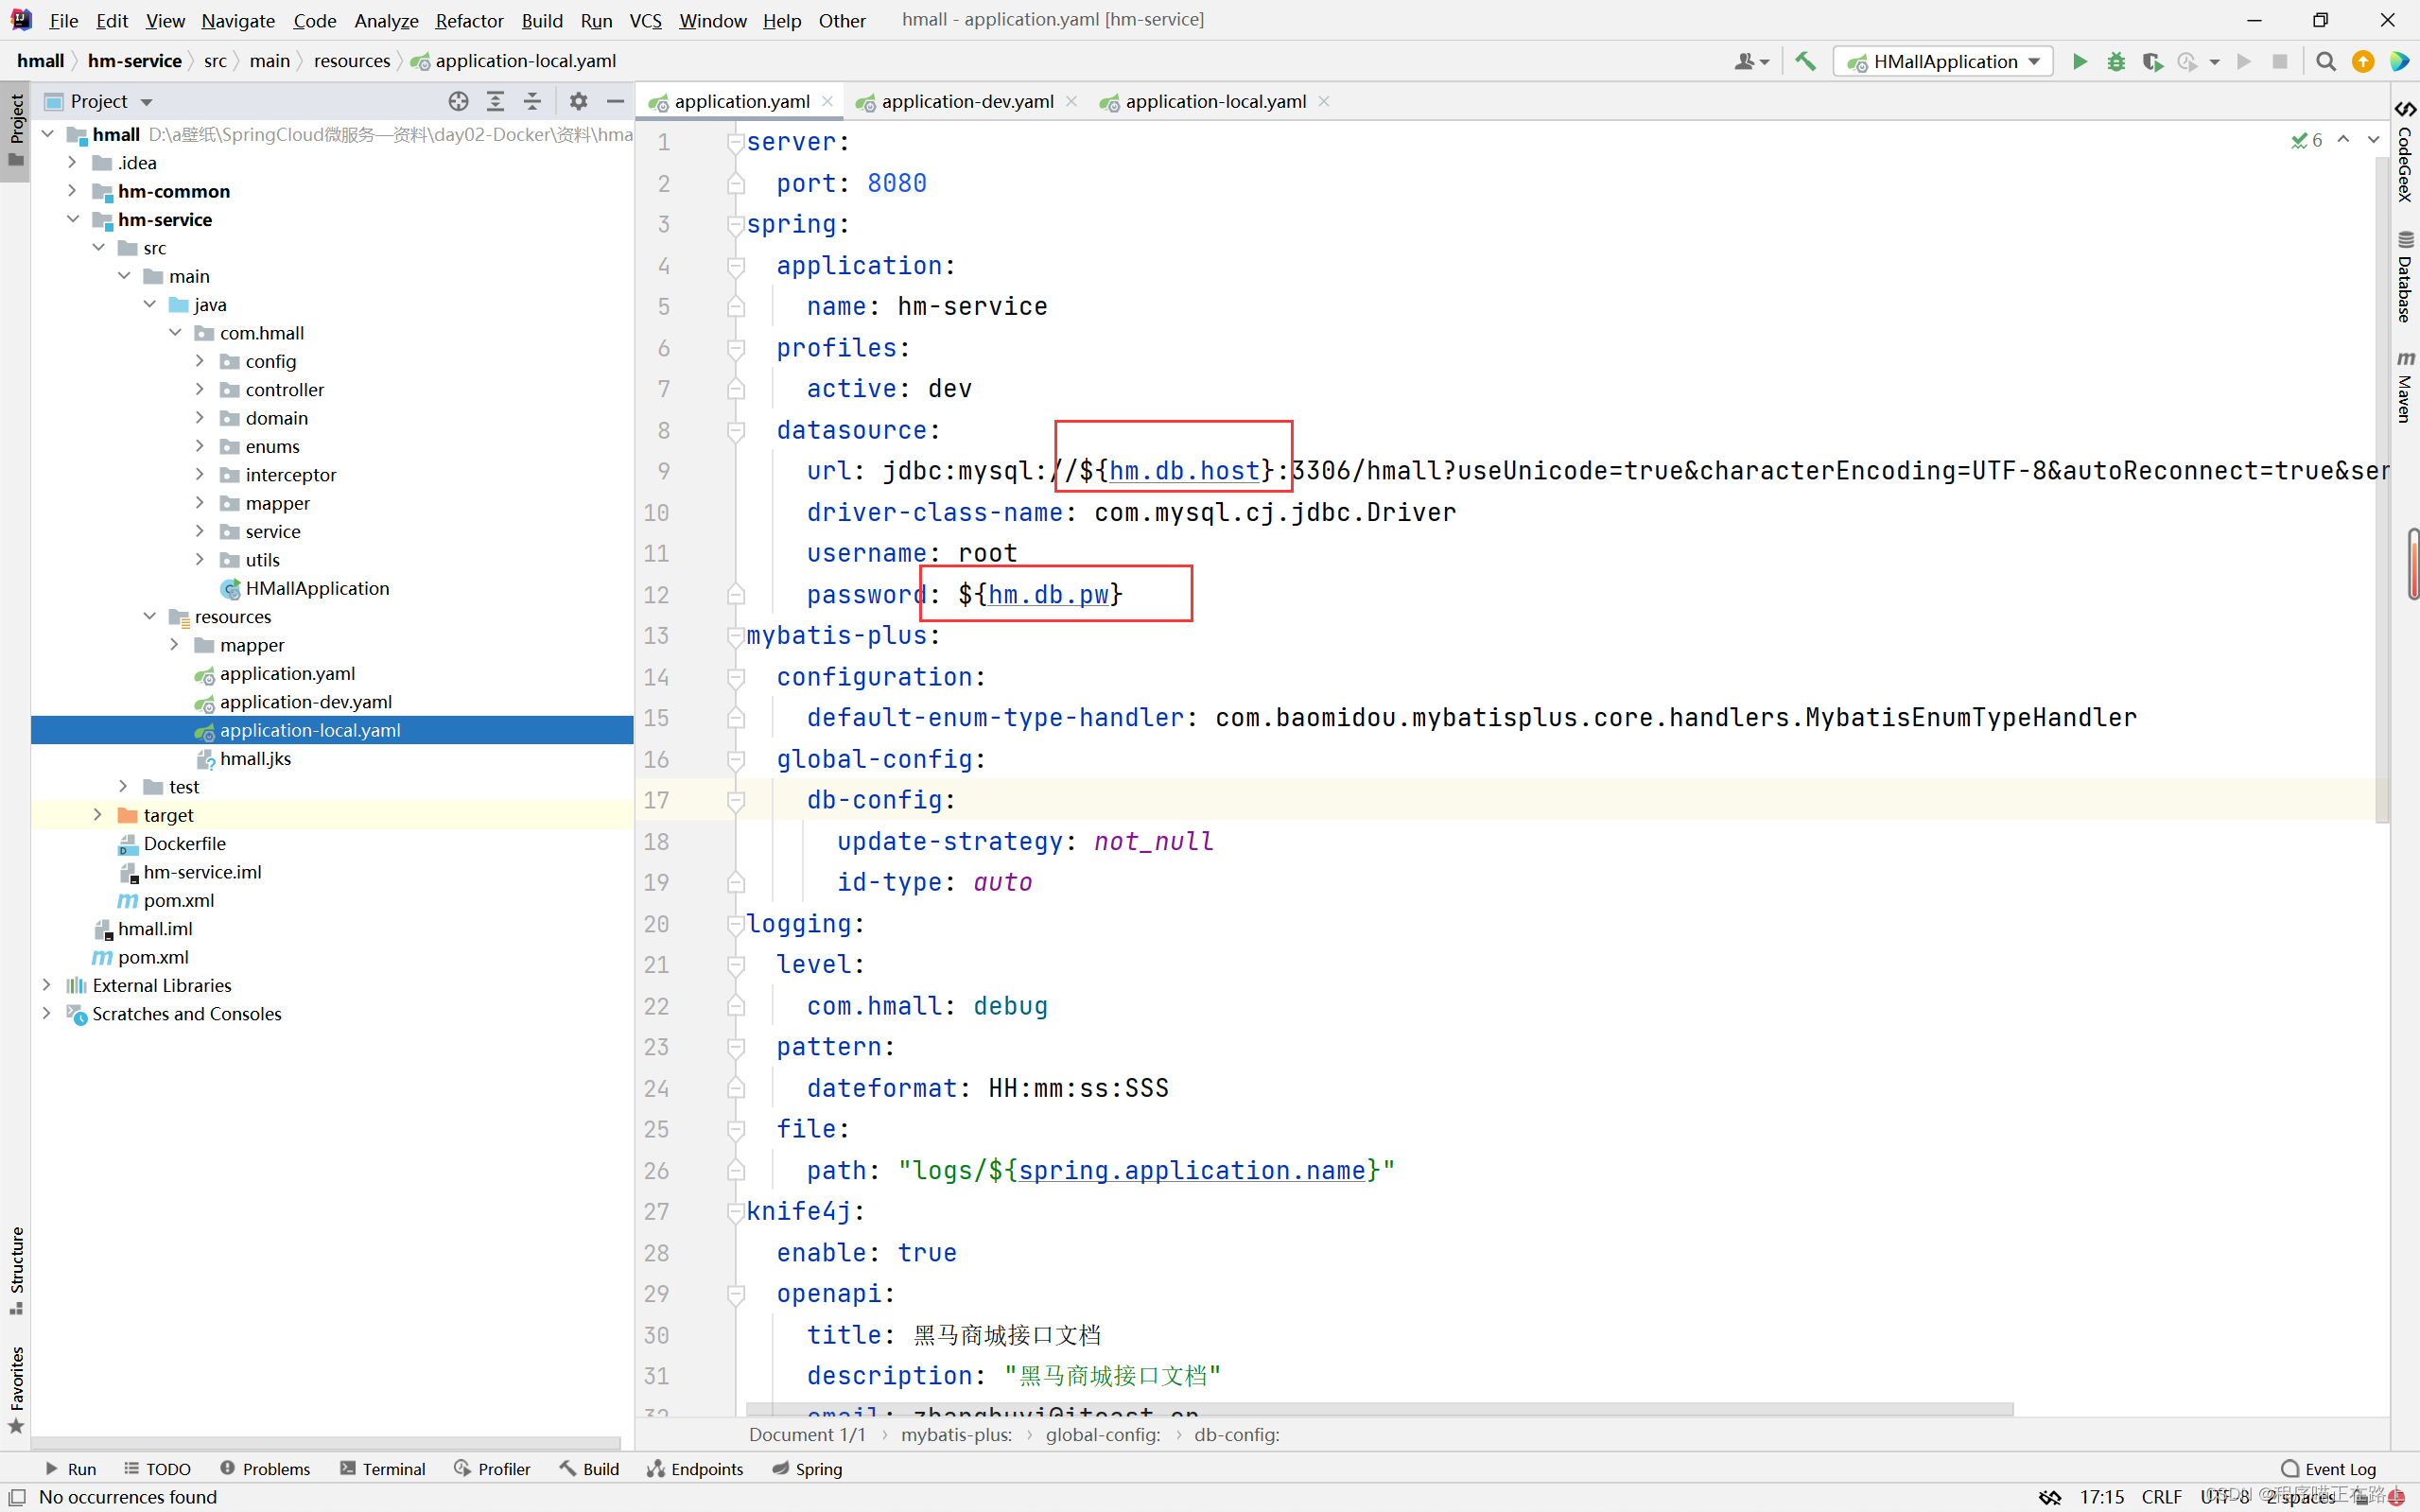This screenshot has height=1512, width=2420.
Task: Follow hm.db.host property reference link
Action: point(1183,471)
